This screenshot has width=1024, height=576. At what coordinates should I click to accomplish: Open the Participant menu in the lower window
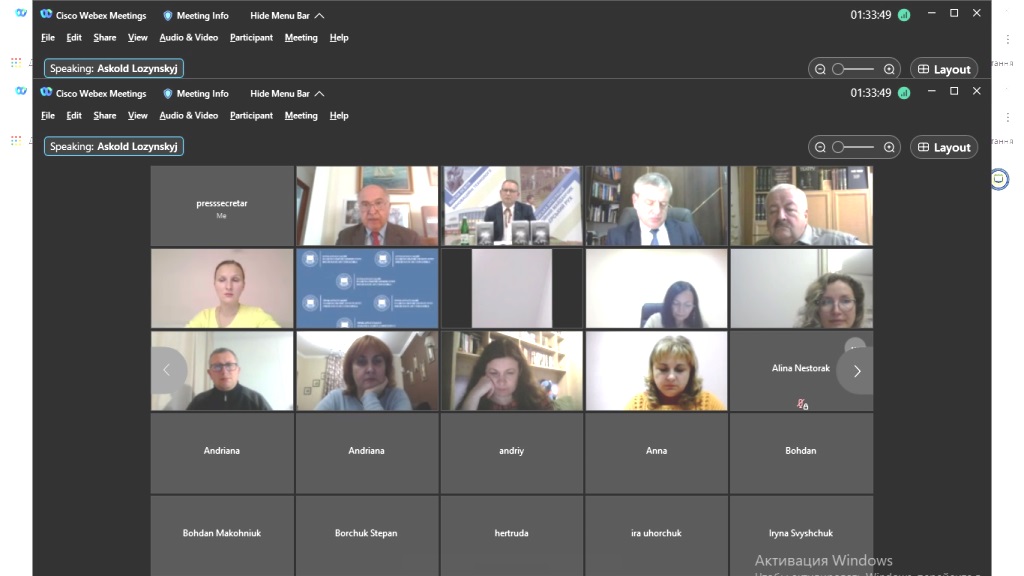[x=251, y=116]
